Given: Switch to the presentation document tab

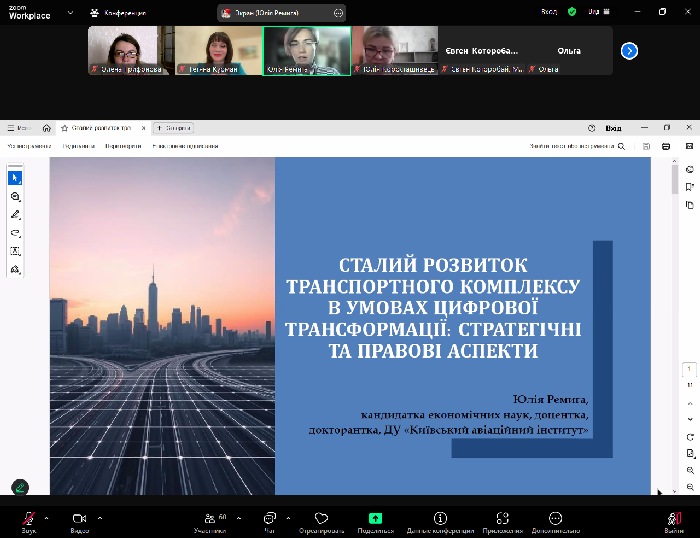Looking at the screenshot, I should pos(101,128).
